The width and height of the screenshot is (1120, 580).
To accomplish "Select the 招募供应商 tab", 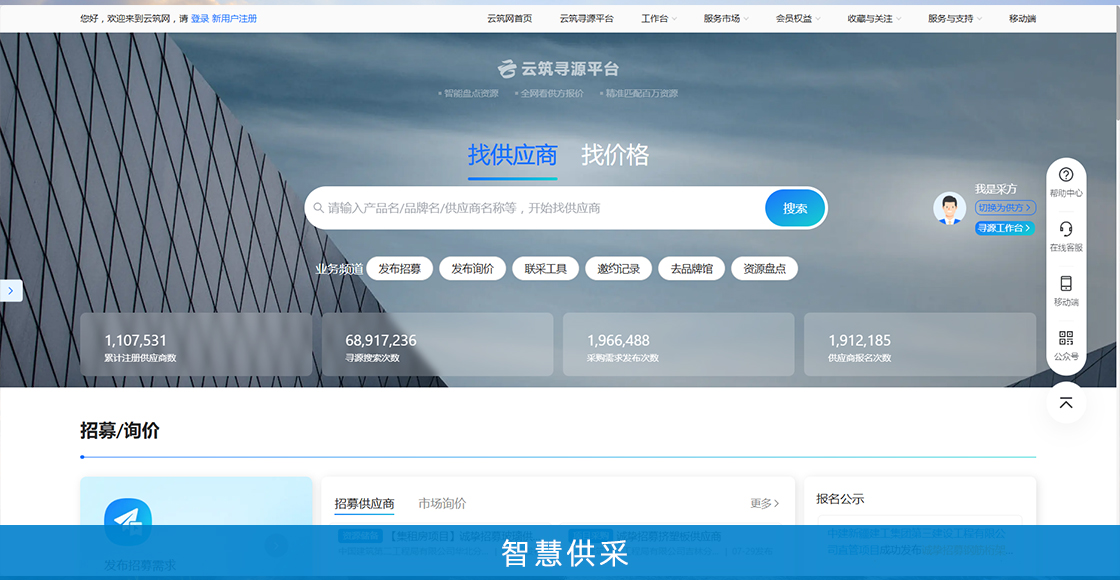I will click(x=364, y=504).
